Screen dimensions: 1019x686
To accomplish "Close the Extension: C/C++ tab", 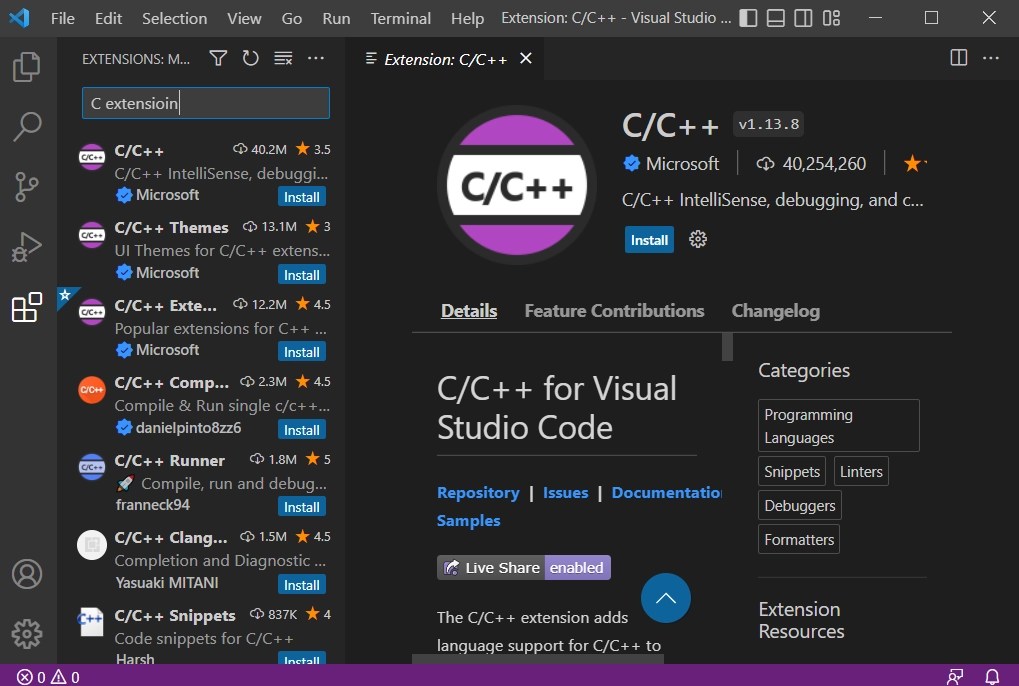I will pos(526,58).
